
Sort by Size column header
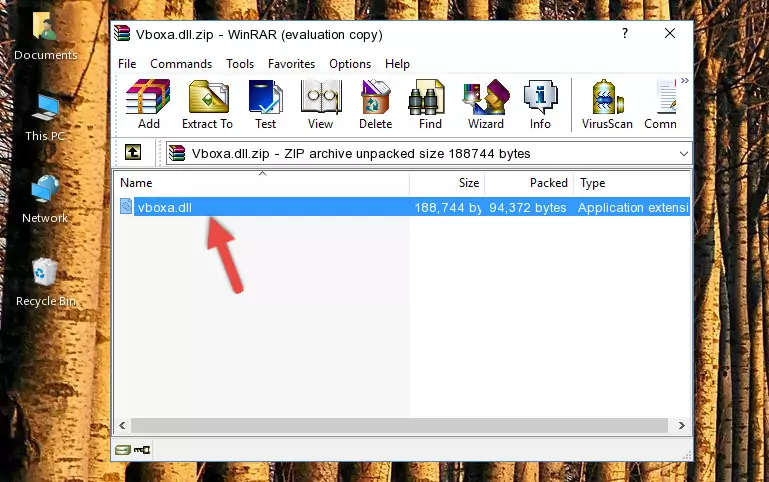[447, 183]
